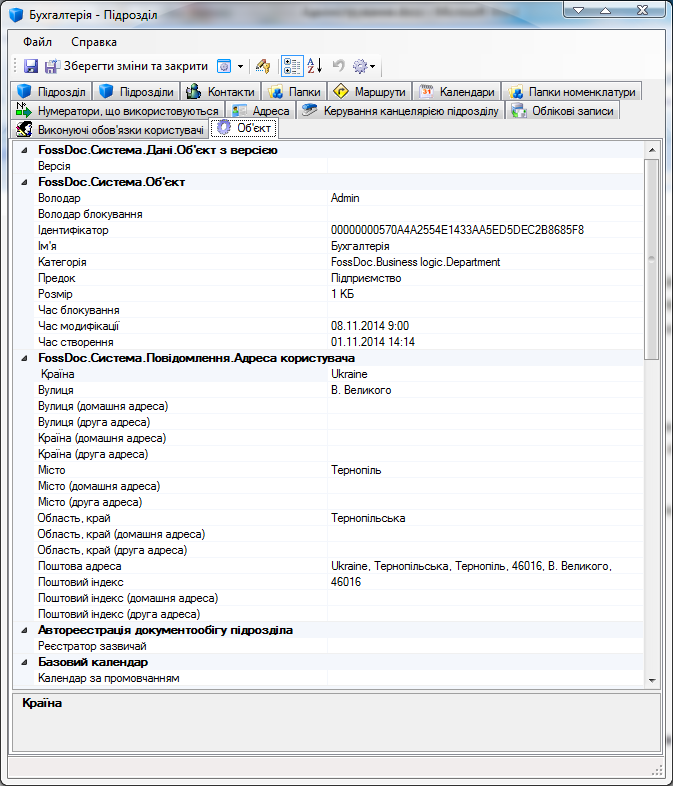673x786 pixels.
Task: Click the Володар value Admin
Action: (x=345, y=198)
